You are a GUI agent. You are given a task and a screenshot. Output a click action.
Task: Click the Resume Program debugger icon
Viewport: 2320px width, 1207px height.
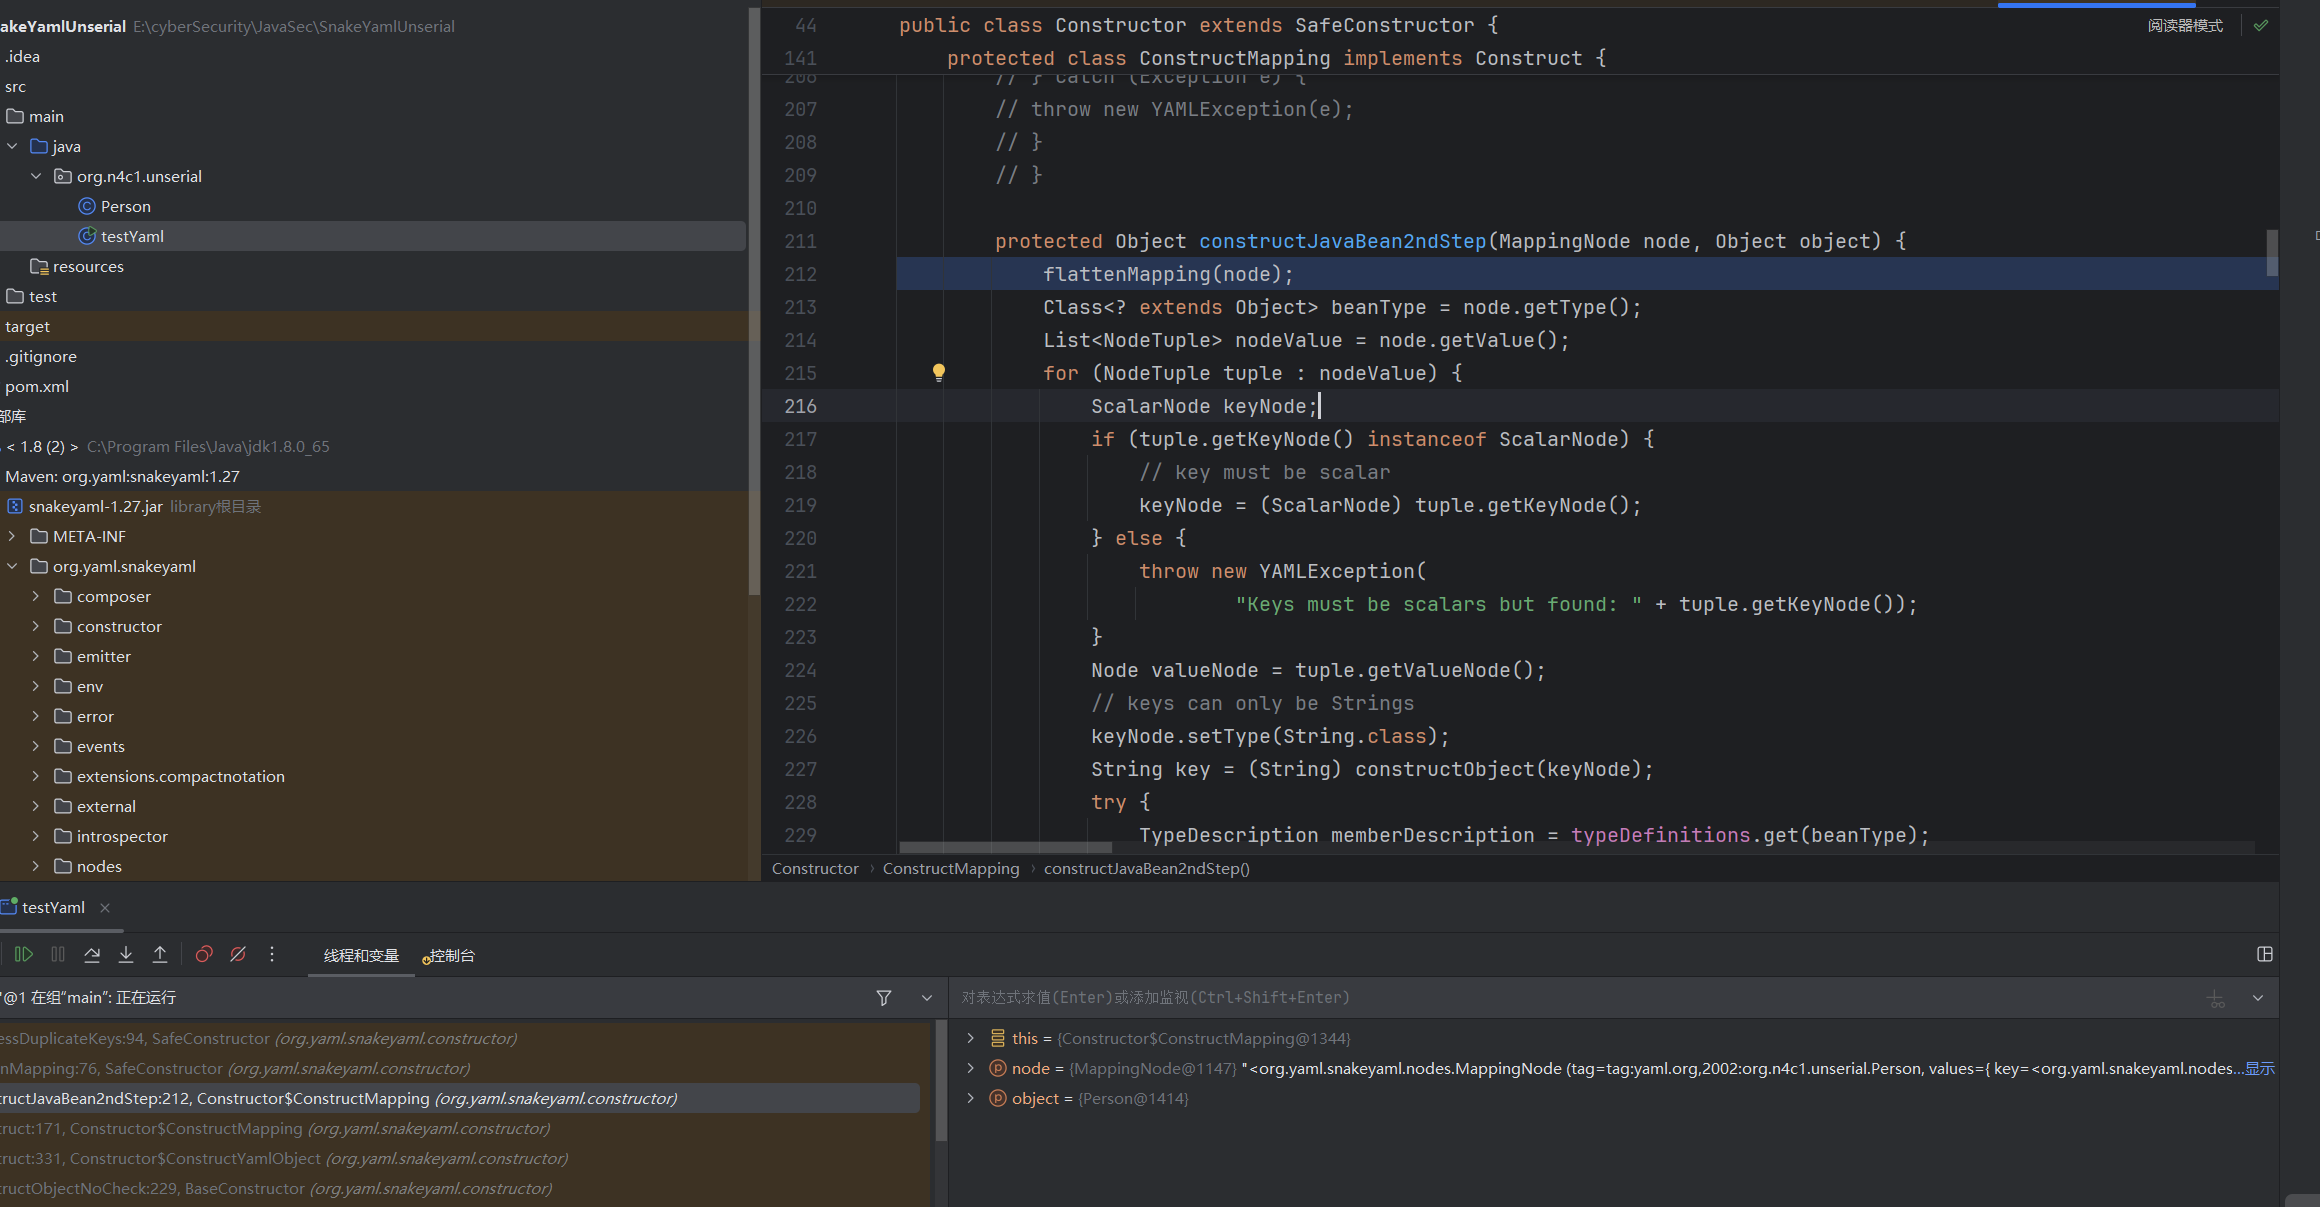(24, 955)
